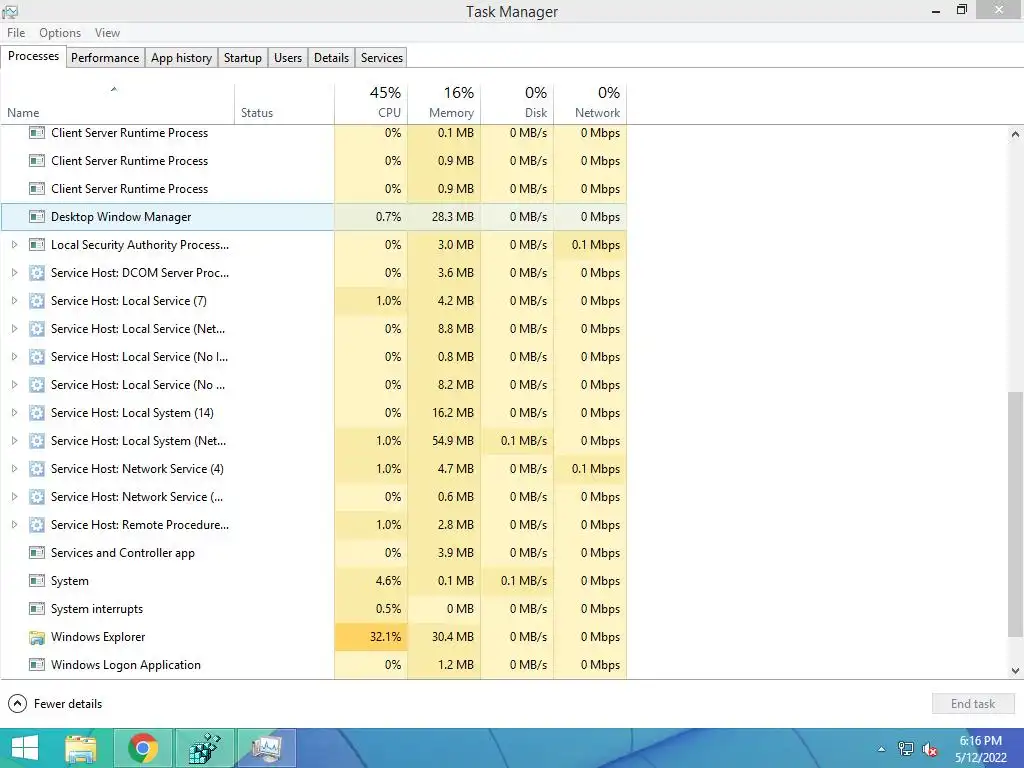Click the Task Manager taskbar icon
The height and width of the screenshot is (768, 1024).
pos(266,748)
